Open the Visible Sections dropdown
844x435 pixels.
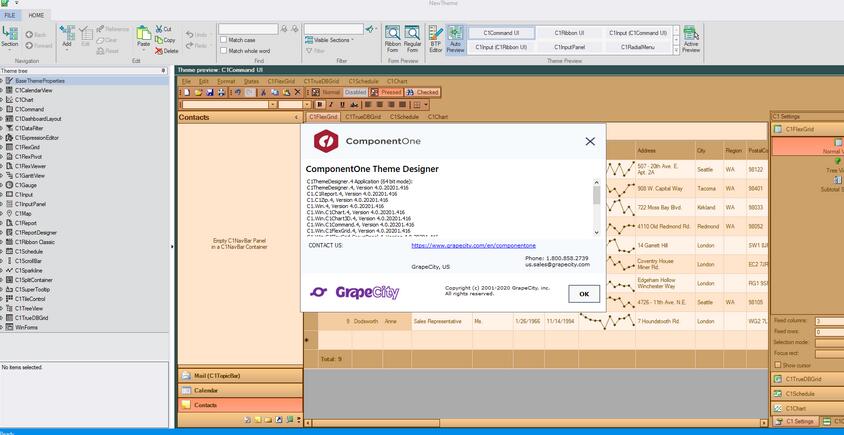click(x=329, y=40)
